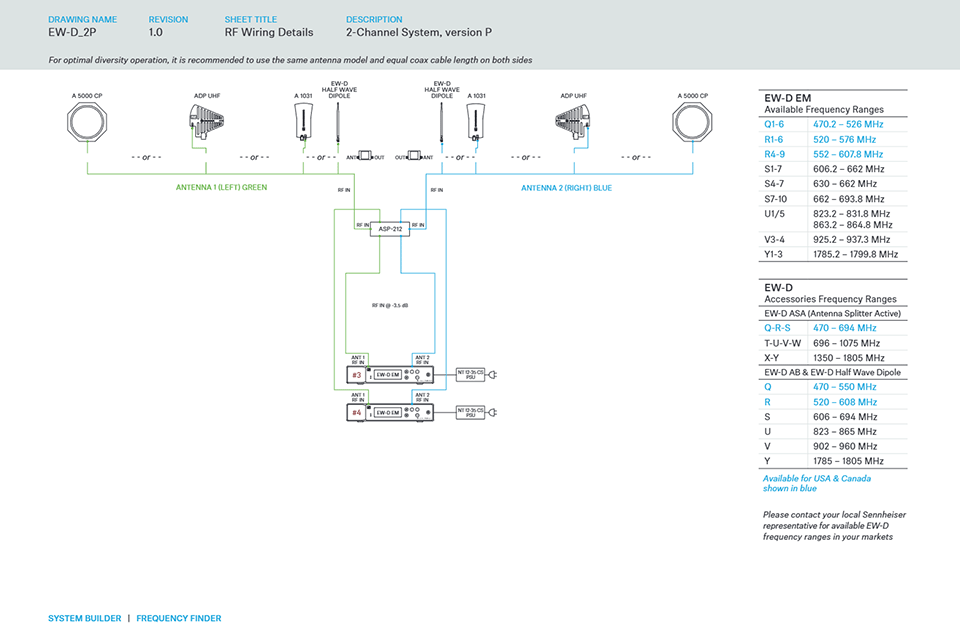This screenshot has height=640, width=960.
Task: Click the NT 12-35 CS PSU of receiver #4
Action: [470, 412]
